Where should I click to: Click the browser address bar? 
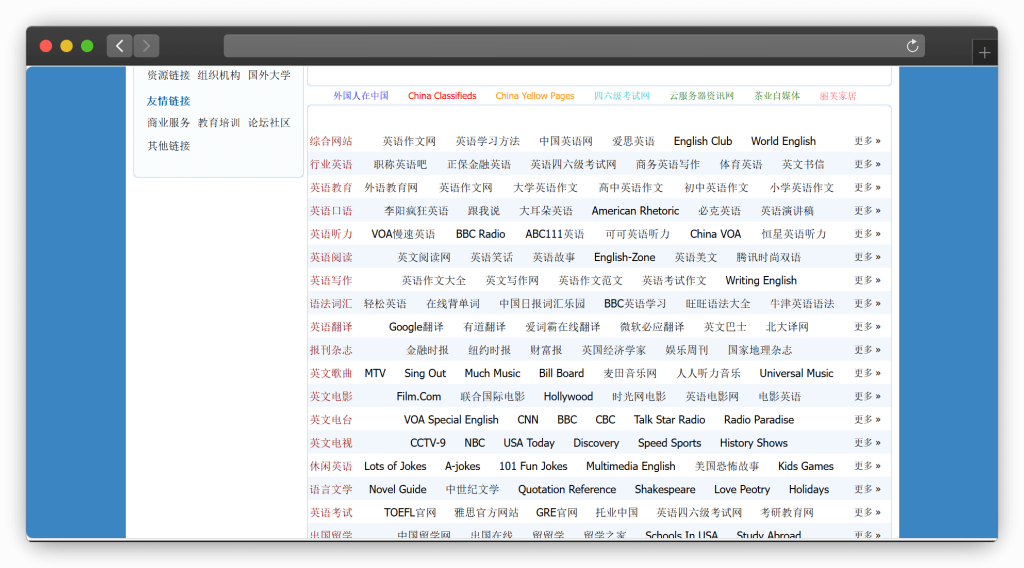pos(560,46)
